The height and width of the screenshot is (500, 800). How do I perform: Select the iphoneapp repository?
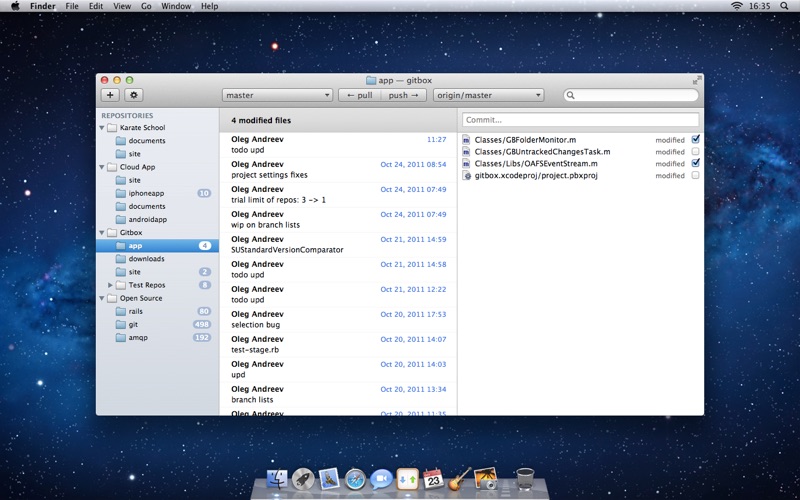coord(157,193)
